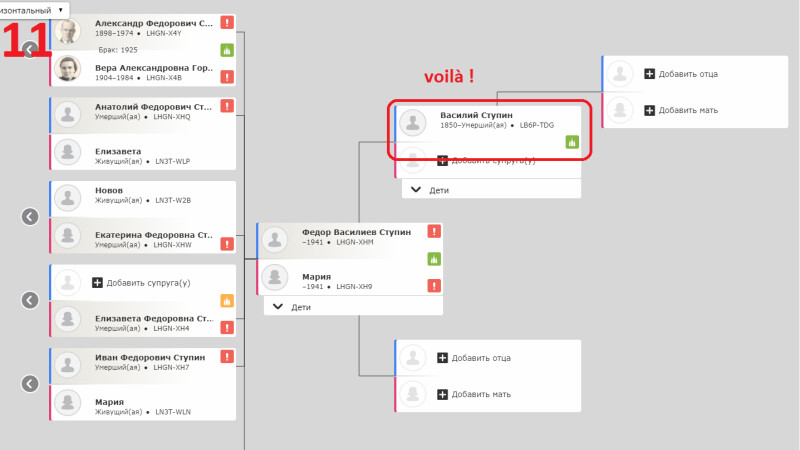The height and width of the screenshot is (450, 800).
Task: Click red warning icon on Александр Федорович card
Action: coord(227,22)
